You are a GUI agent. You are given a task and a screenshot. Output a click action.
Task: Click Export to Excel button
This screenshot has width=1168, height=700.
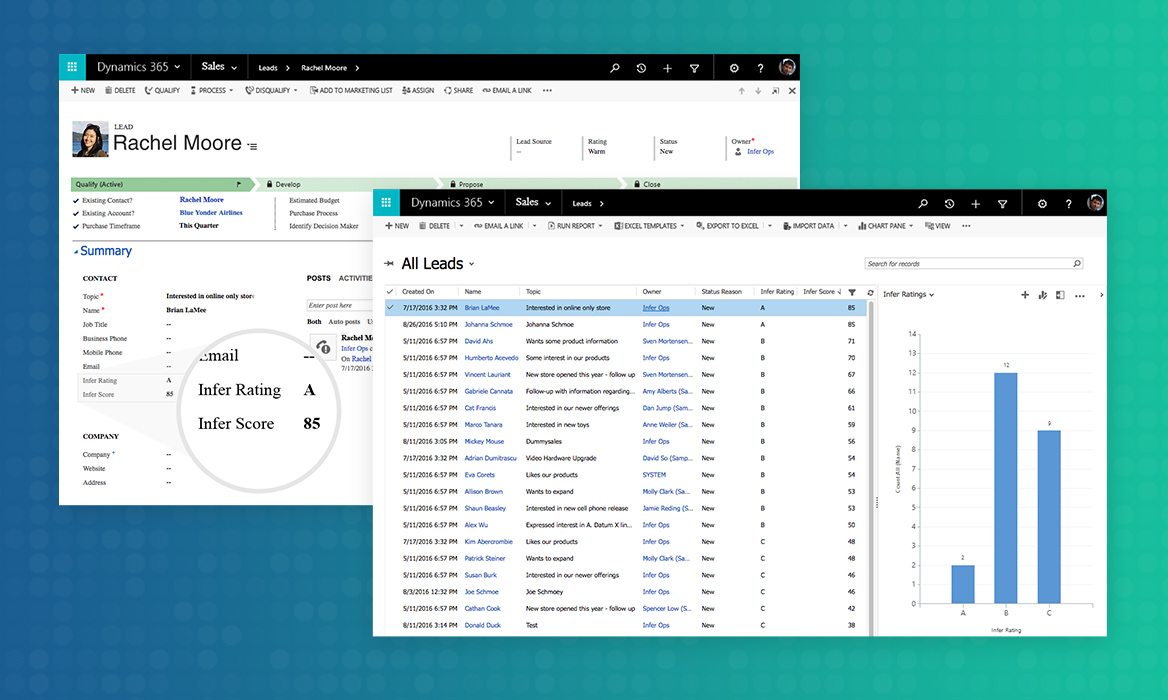point(727,226)
